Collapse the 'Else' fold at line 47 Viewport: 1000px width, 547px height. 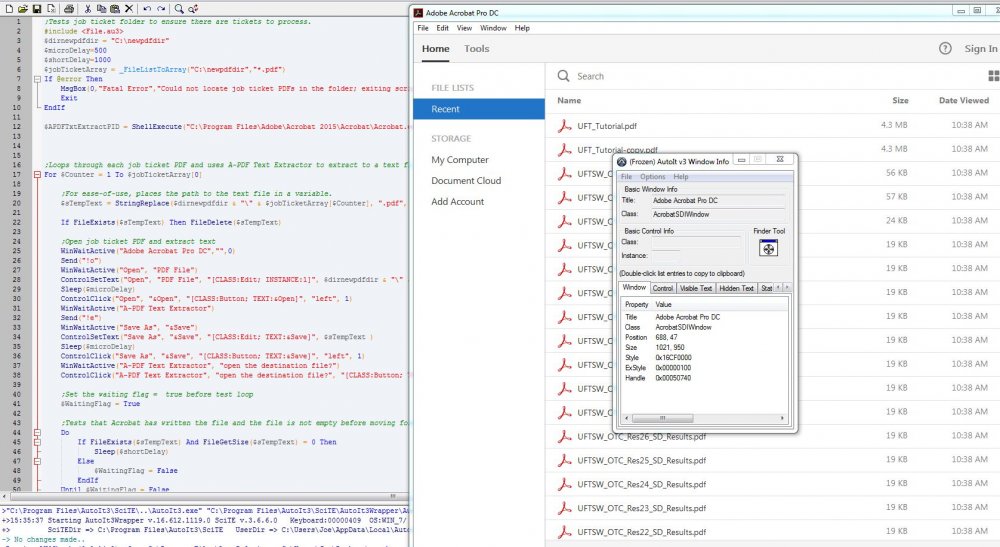[x=37, y=461]
